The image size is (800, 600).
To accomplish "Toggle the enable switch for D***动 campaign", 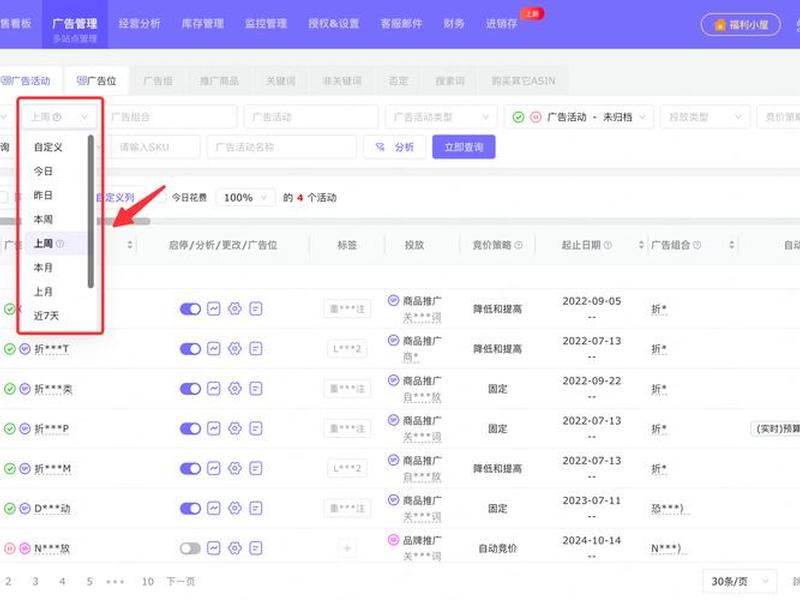I will tap(190, 508).
